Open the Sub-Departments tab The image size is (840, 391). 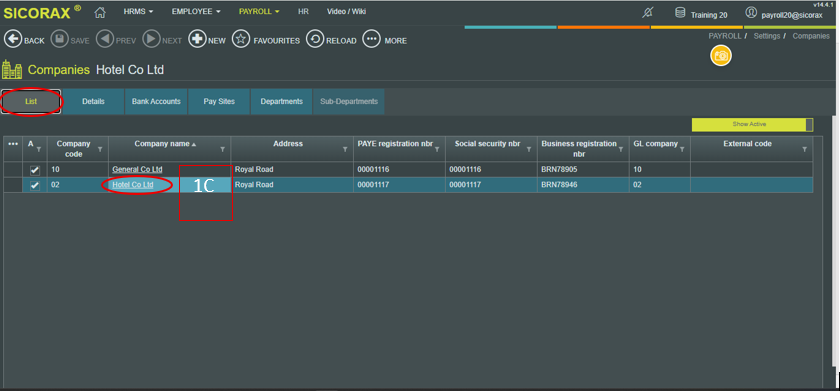(349, 102)
